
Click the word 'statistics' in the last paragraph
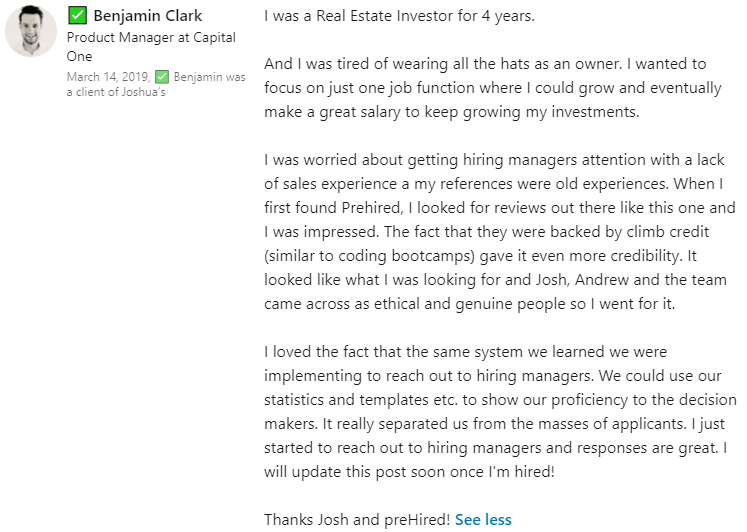click(300, 400)
